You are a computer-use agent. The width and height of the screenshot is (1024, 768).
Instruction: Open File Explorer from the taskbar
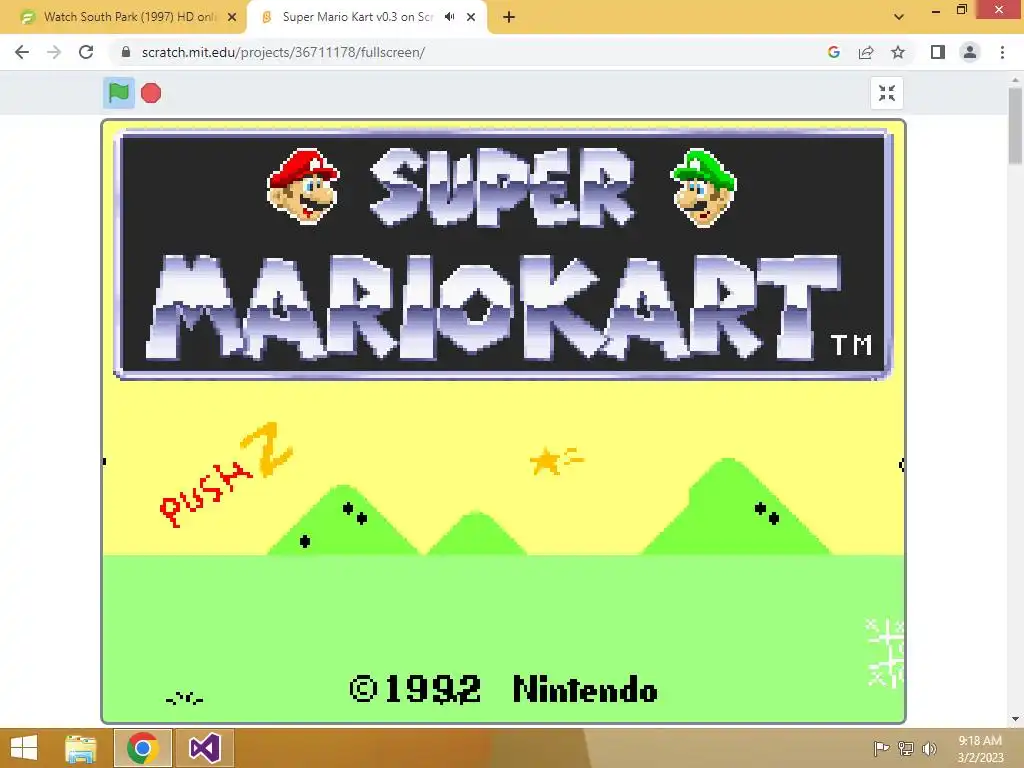click(x=81, y=748)
